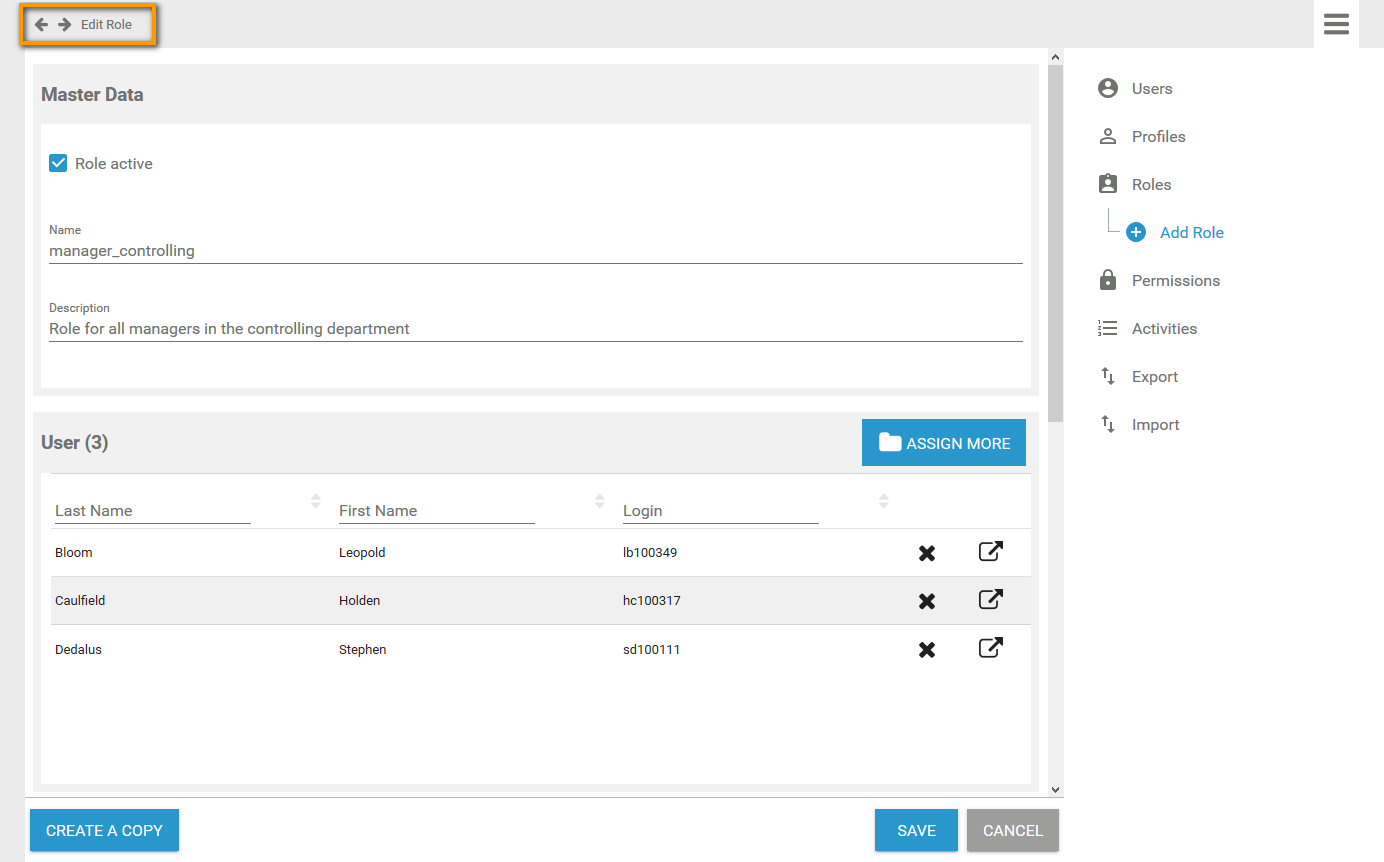The width and height of the screenshot is (1384, 862).
Task: Delete Dedalus assignment via X icon
Action: (x=927, y=650)
